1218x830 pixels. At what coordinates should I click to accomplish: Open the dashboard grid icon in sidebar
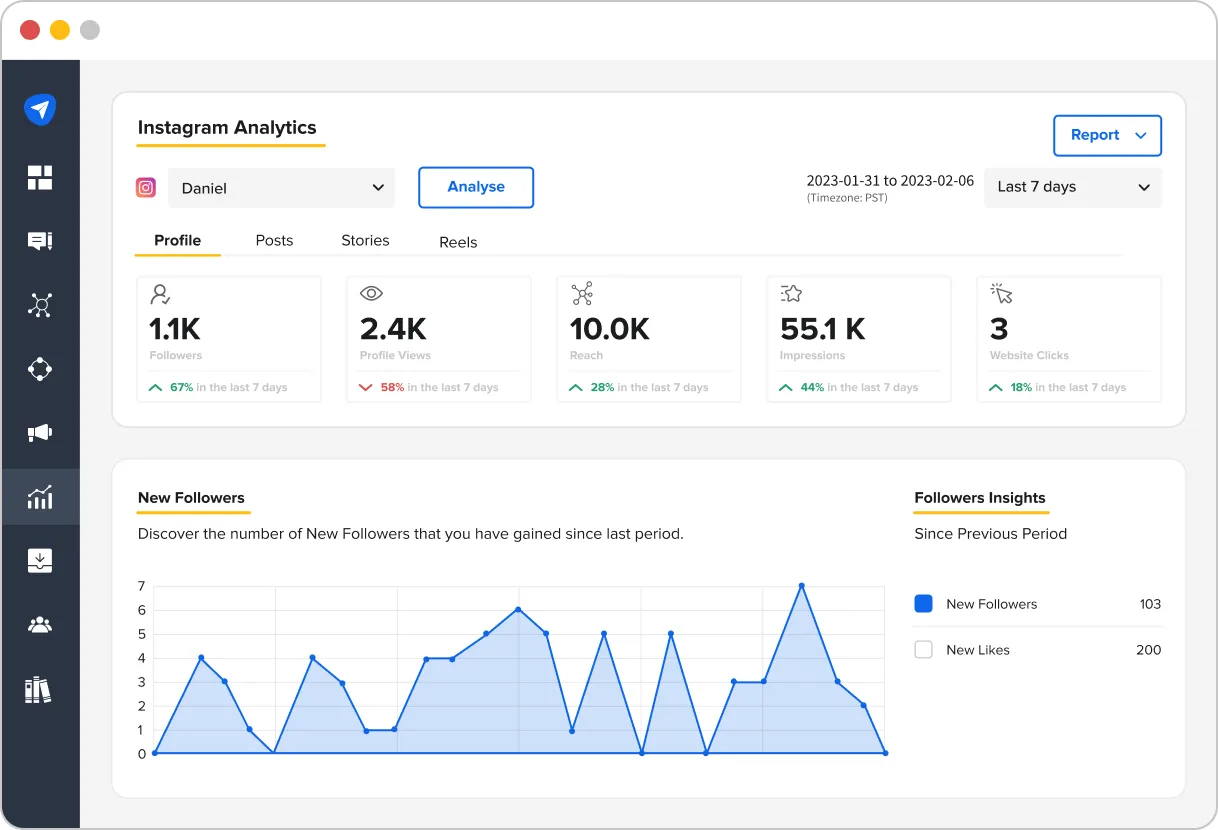(x=40, y=178)
